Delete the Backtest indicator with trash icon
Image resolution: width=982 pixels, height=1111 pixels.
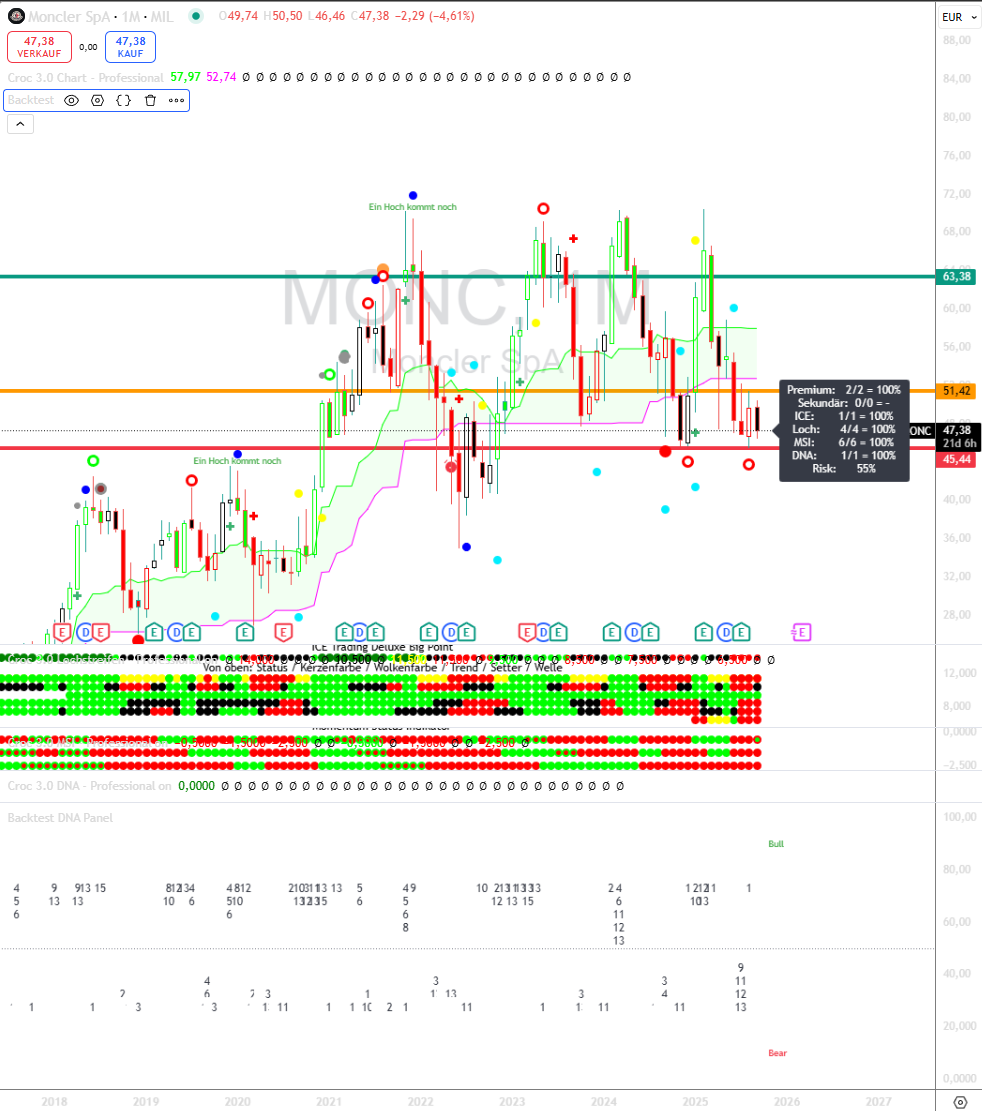coord(150,100)
